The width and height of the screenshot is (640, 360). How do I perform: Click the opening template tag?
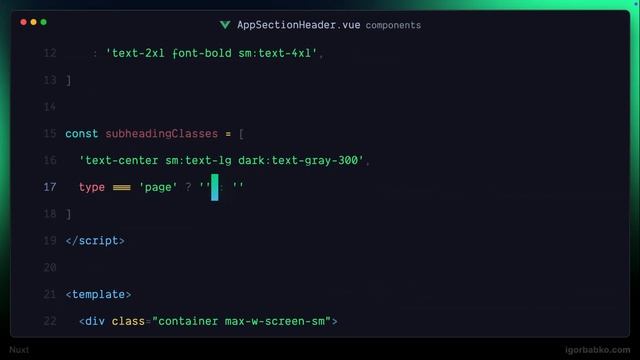pyautogui.click(x=98, y=294)
